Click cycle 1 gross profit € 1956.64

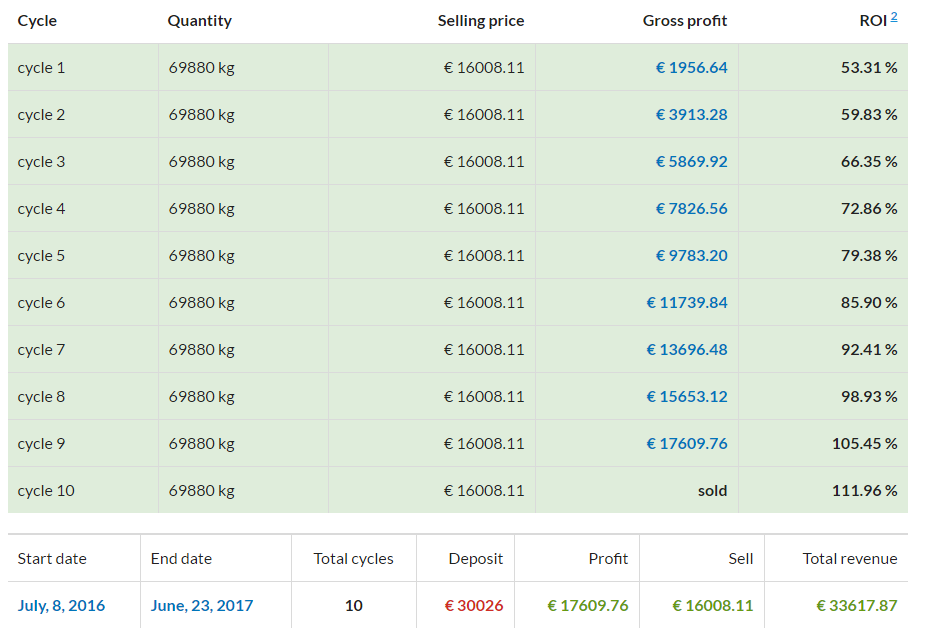pyautogui.click(x=691, y=68)
